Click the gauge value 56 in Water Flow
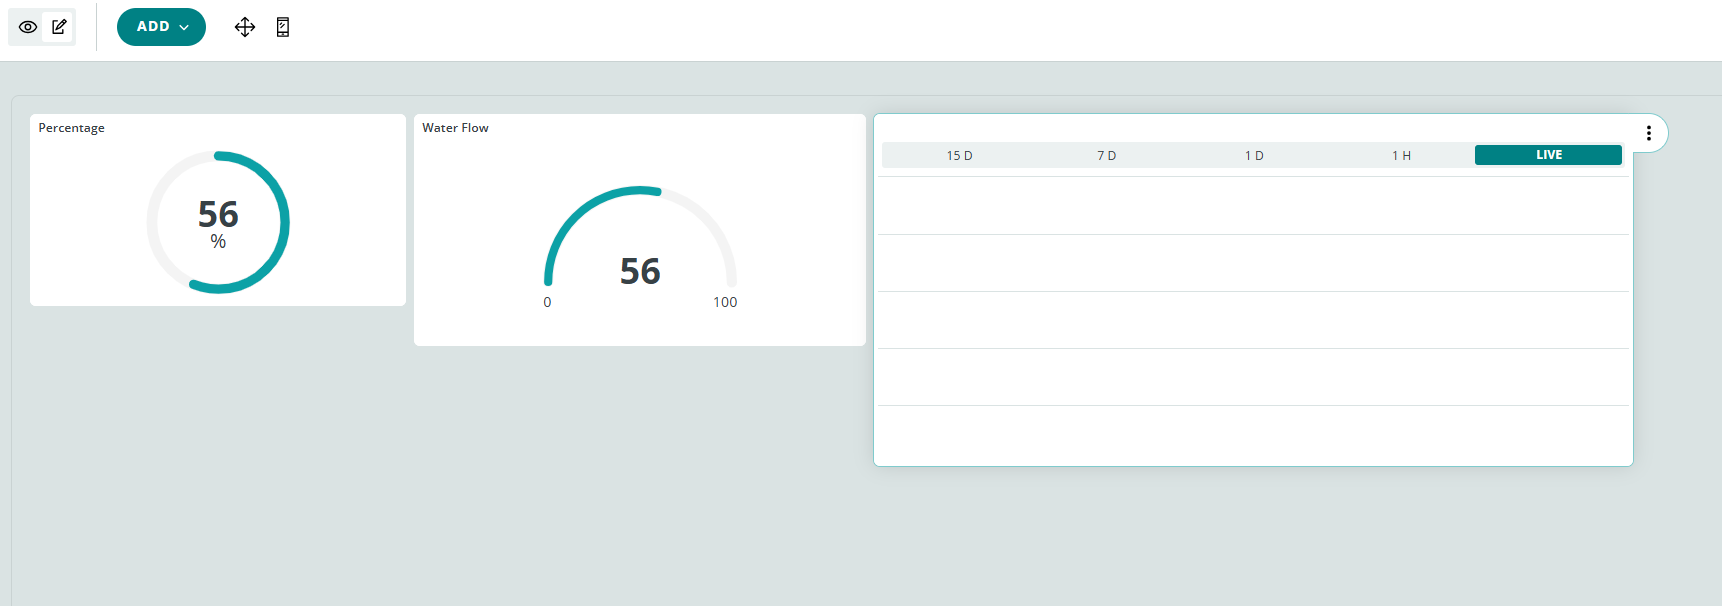Image resolution: width=1722 pixels, height=606 pixels. (x=640, y=271)
